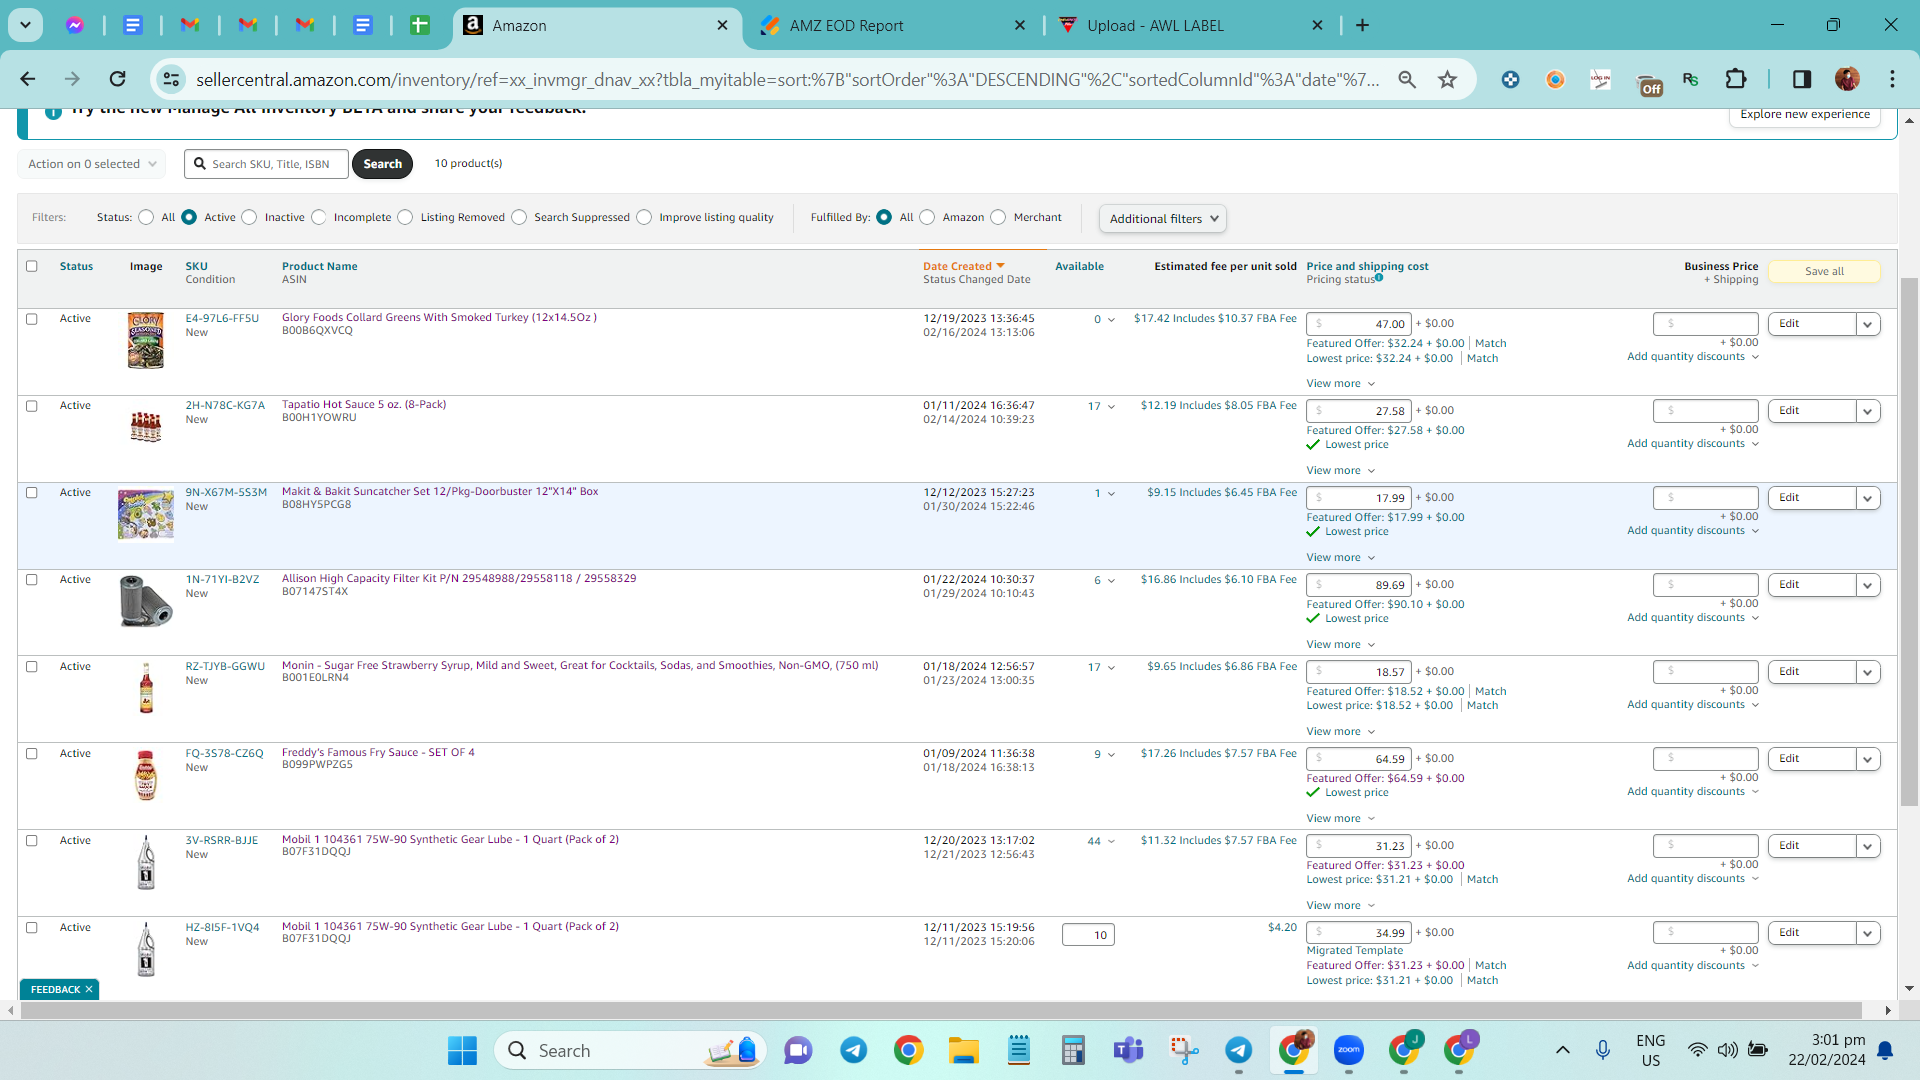Filter by Search Suppressed status

pyautogui.click(x=519, y=217)
